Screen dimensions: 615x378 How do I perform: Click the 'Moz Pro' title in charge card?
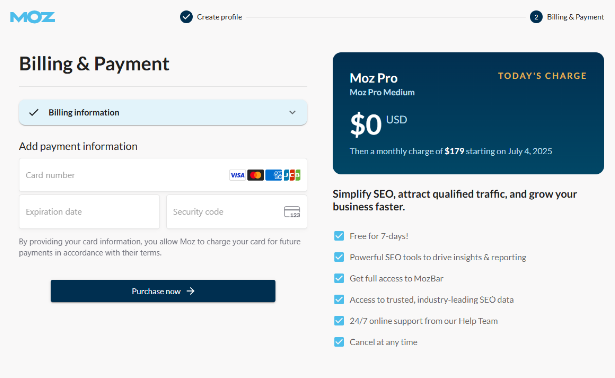click(373, 78)
